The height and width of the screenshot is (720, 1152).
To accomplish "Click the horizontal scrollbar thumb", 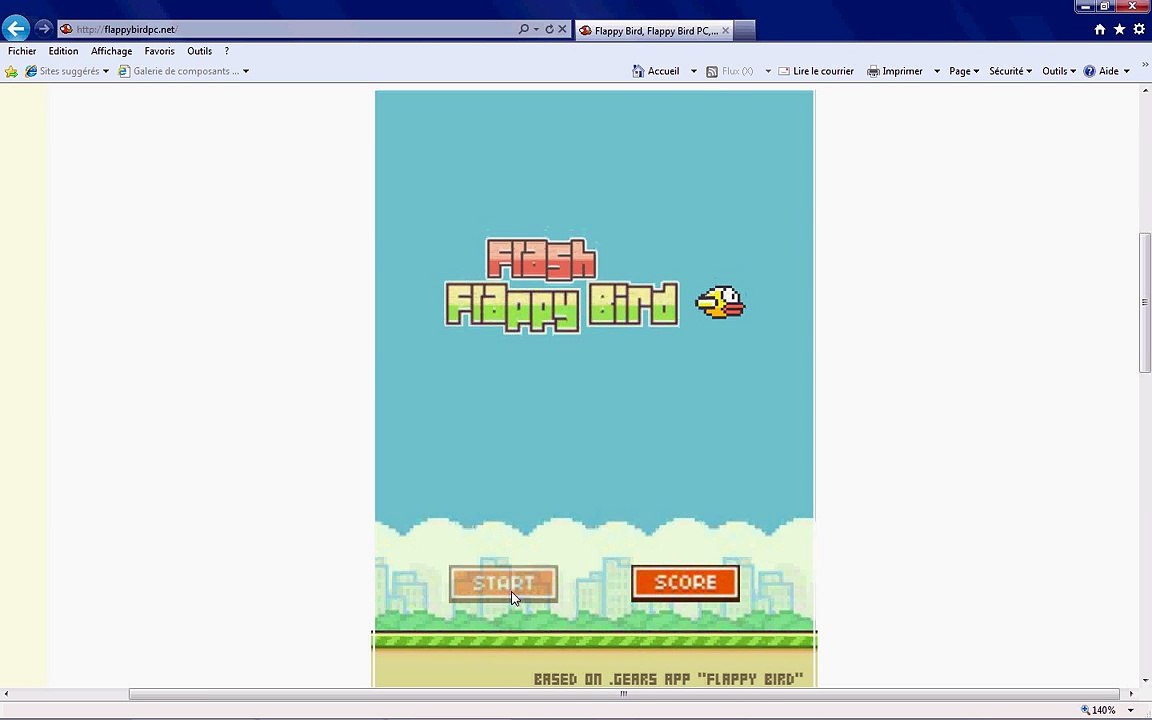I will [624, 694].
